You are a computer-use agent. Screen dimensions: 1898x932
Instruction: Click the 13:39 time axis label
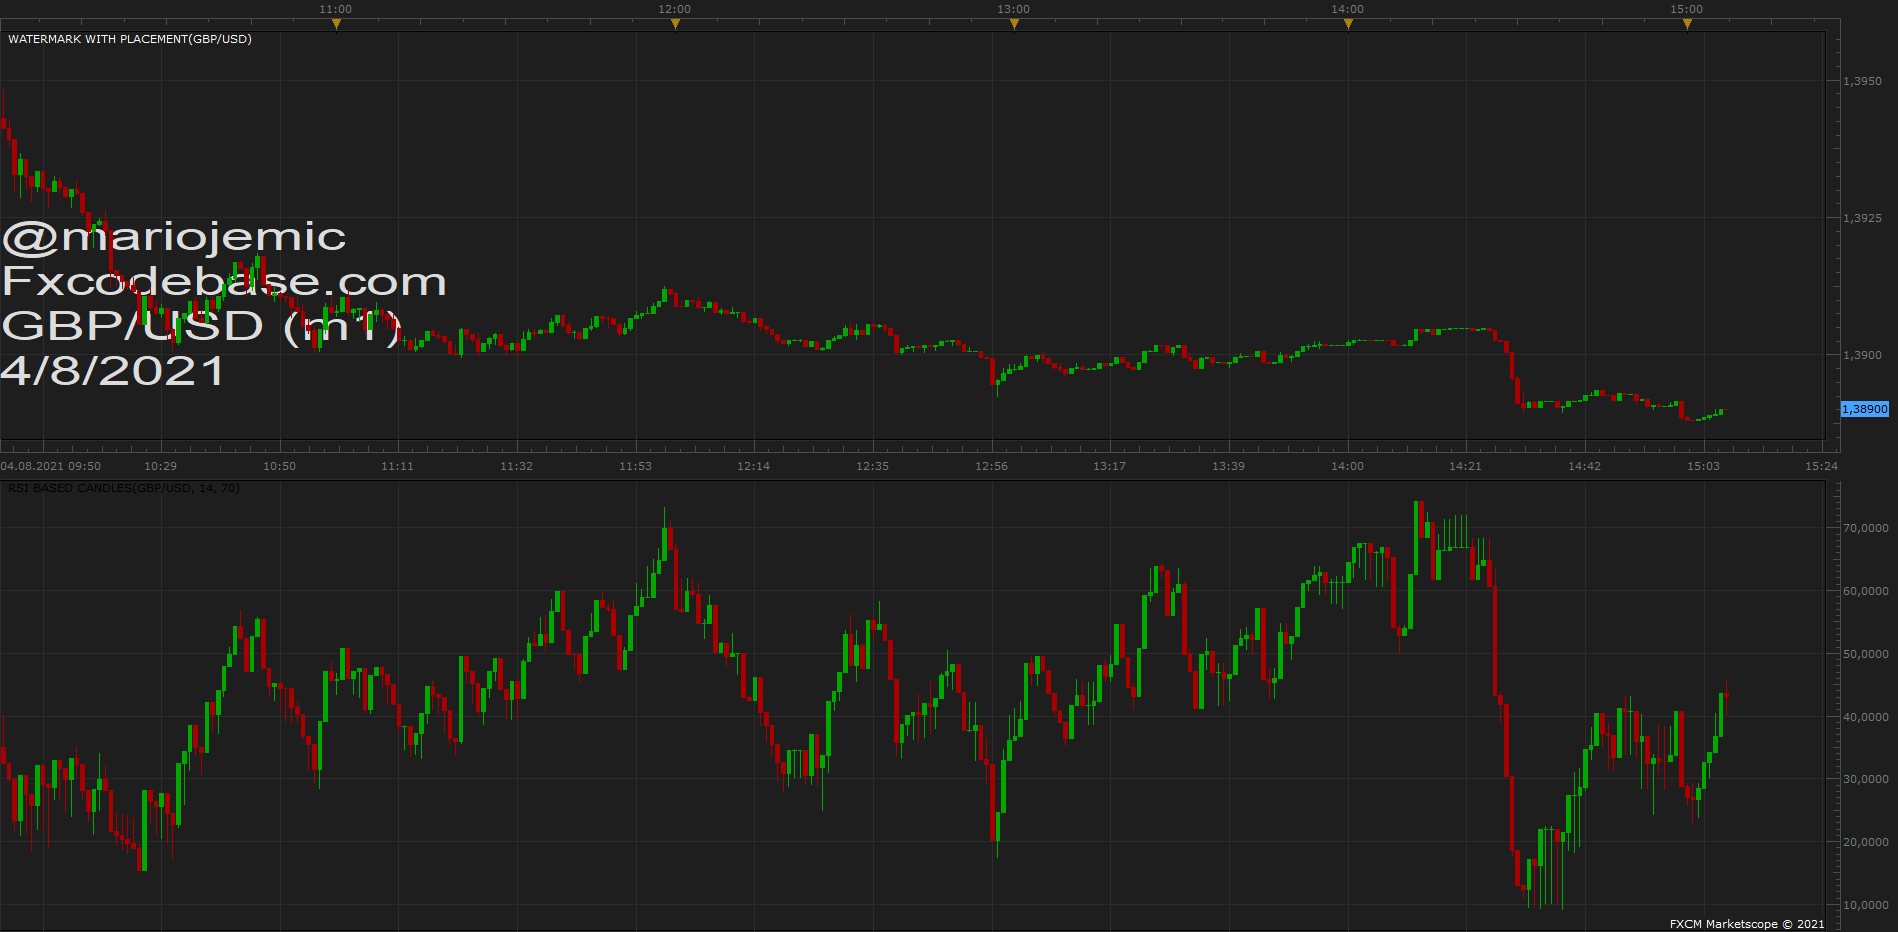pos(1228,466)
